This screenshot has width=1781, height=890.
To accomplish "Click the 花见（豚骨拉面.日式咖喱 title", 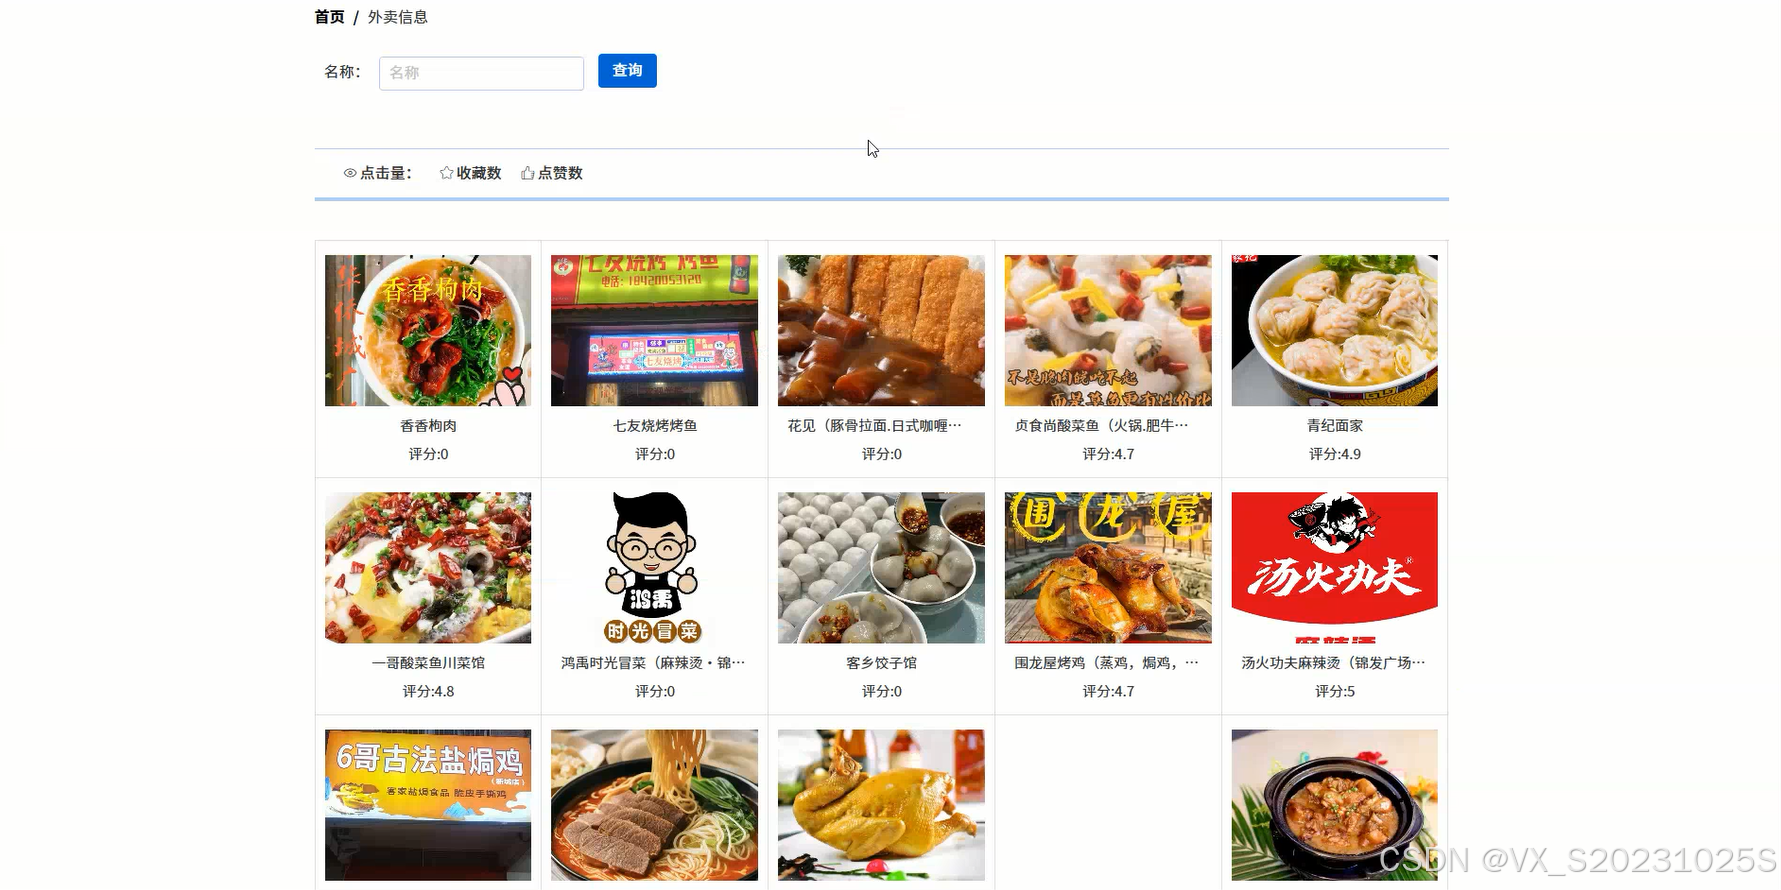I will click(875, 426).
